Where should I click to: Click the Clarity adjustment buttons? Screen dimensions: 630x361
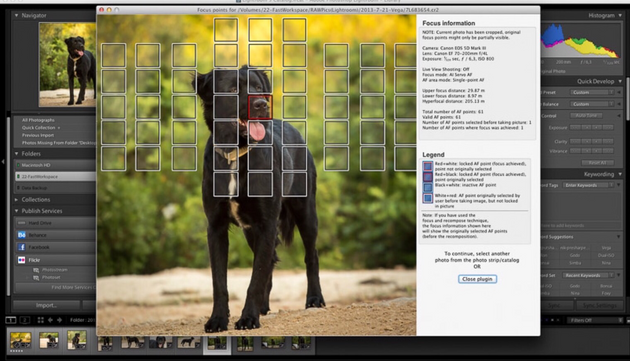click(x=592, y=141)
